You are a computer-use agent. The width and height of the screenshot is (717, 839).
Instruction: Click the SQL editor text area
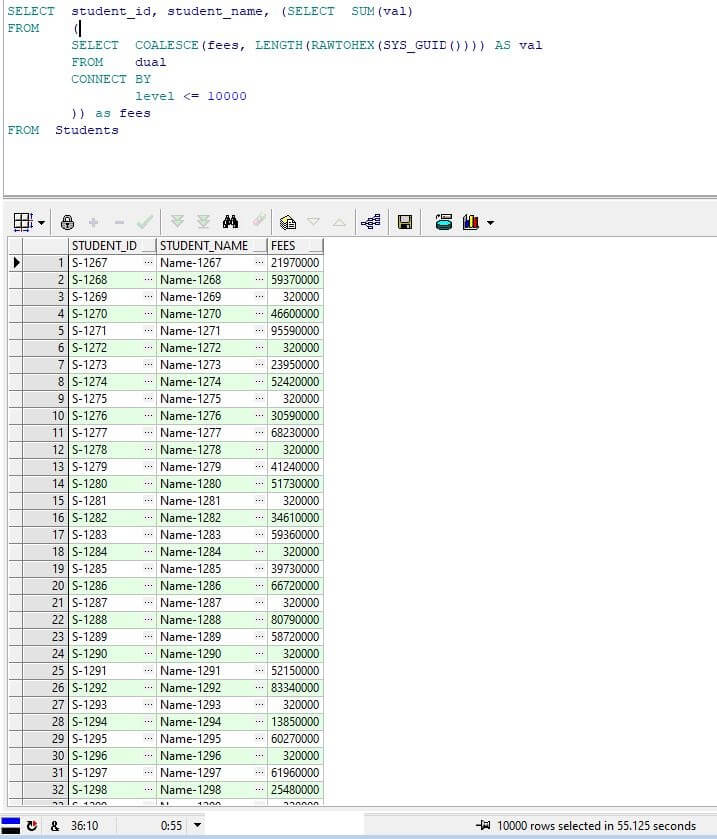point(360,97)
